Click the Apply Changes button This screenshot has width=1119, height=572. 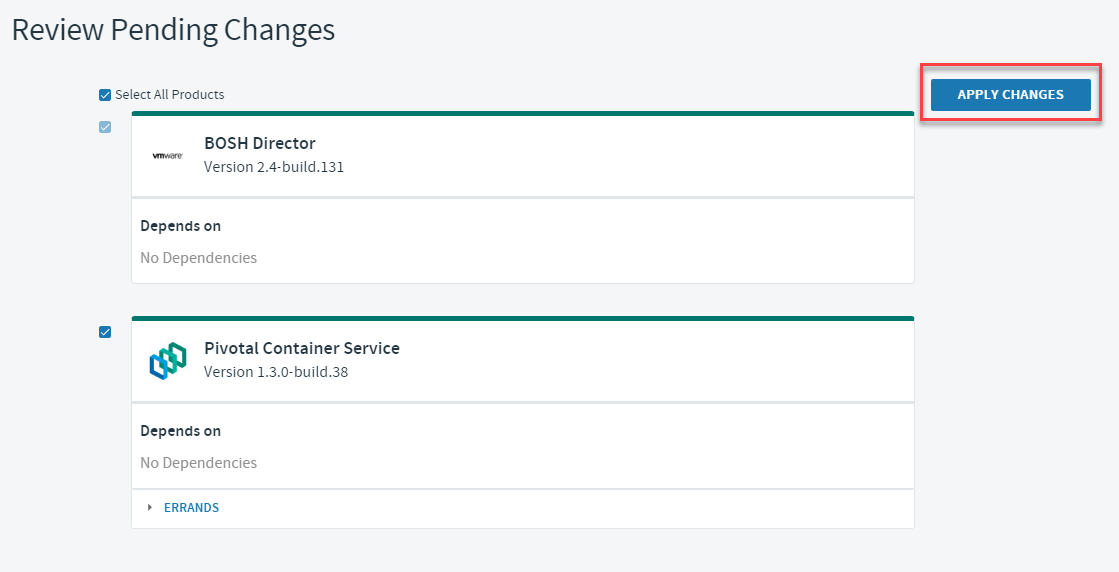[x=1011, y=95]
